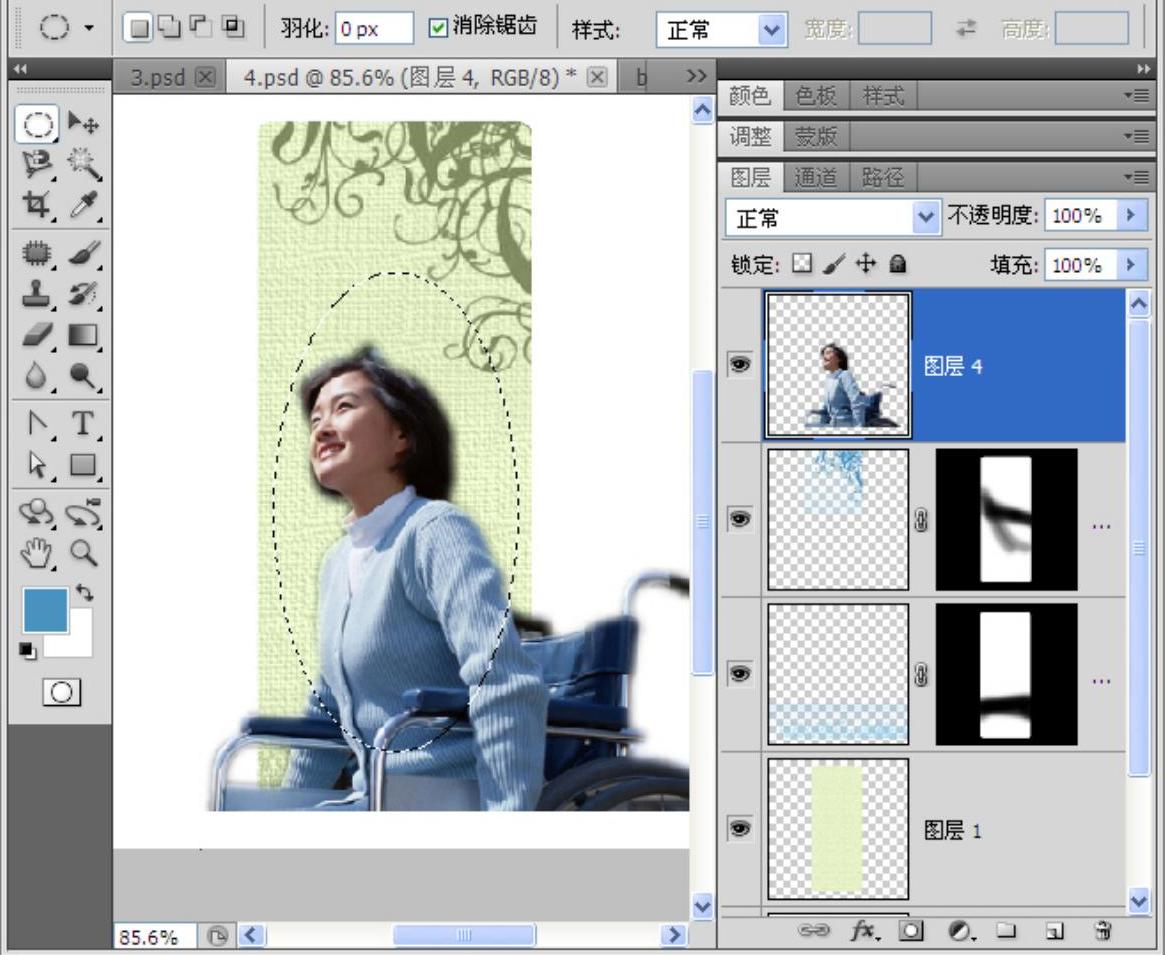Open the layer blend mode dropdown
1165x955 pixels.
pyautogui.click(x=927, y=216)
